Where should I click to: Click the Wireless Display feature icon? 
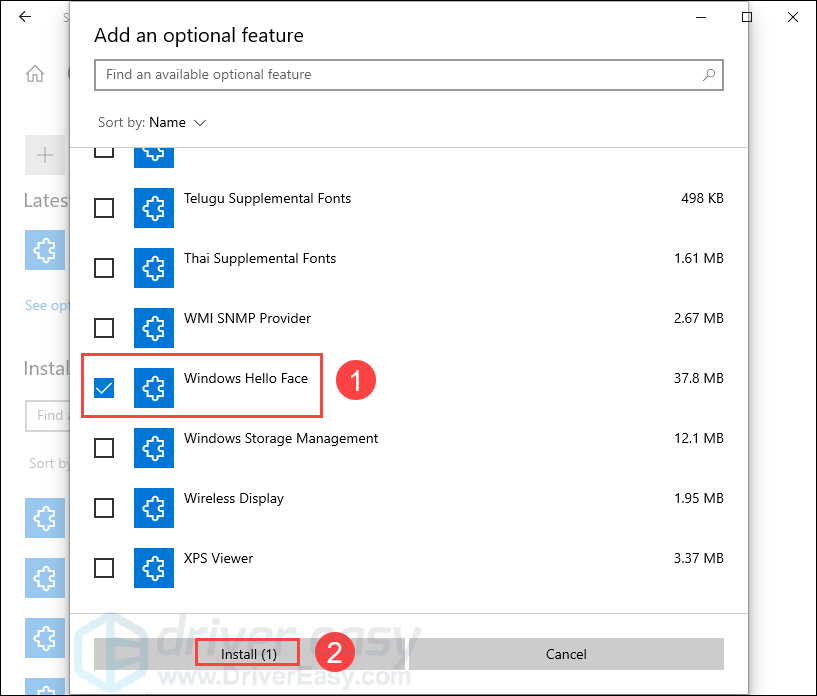pos(153,508)
